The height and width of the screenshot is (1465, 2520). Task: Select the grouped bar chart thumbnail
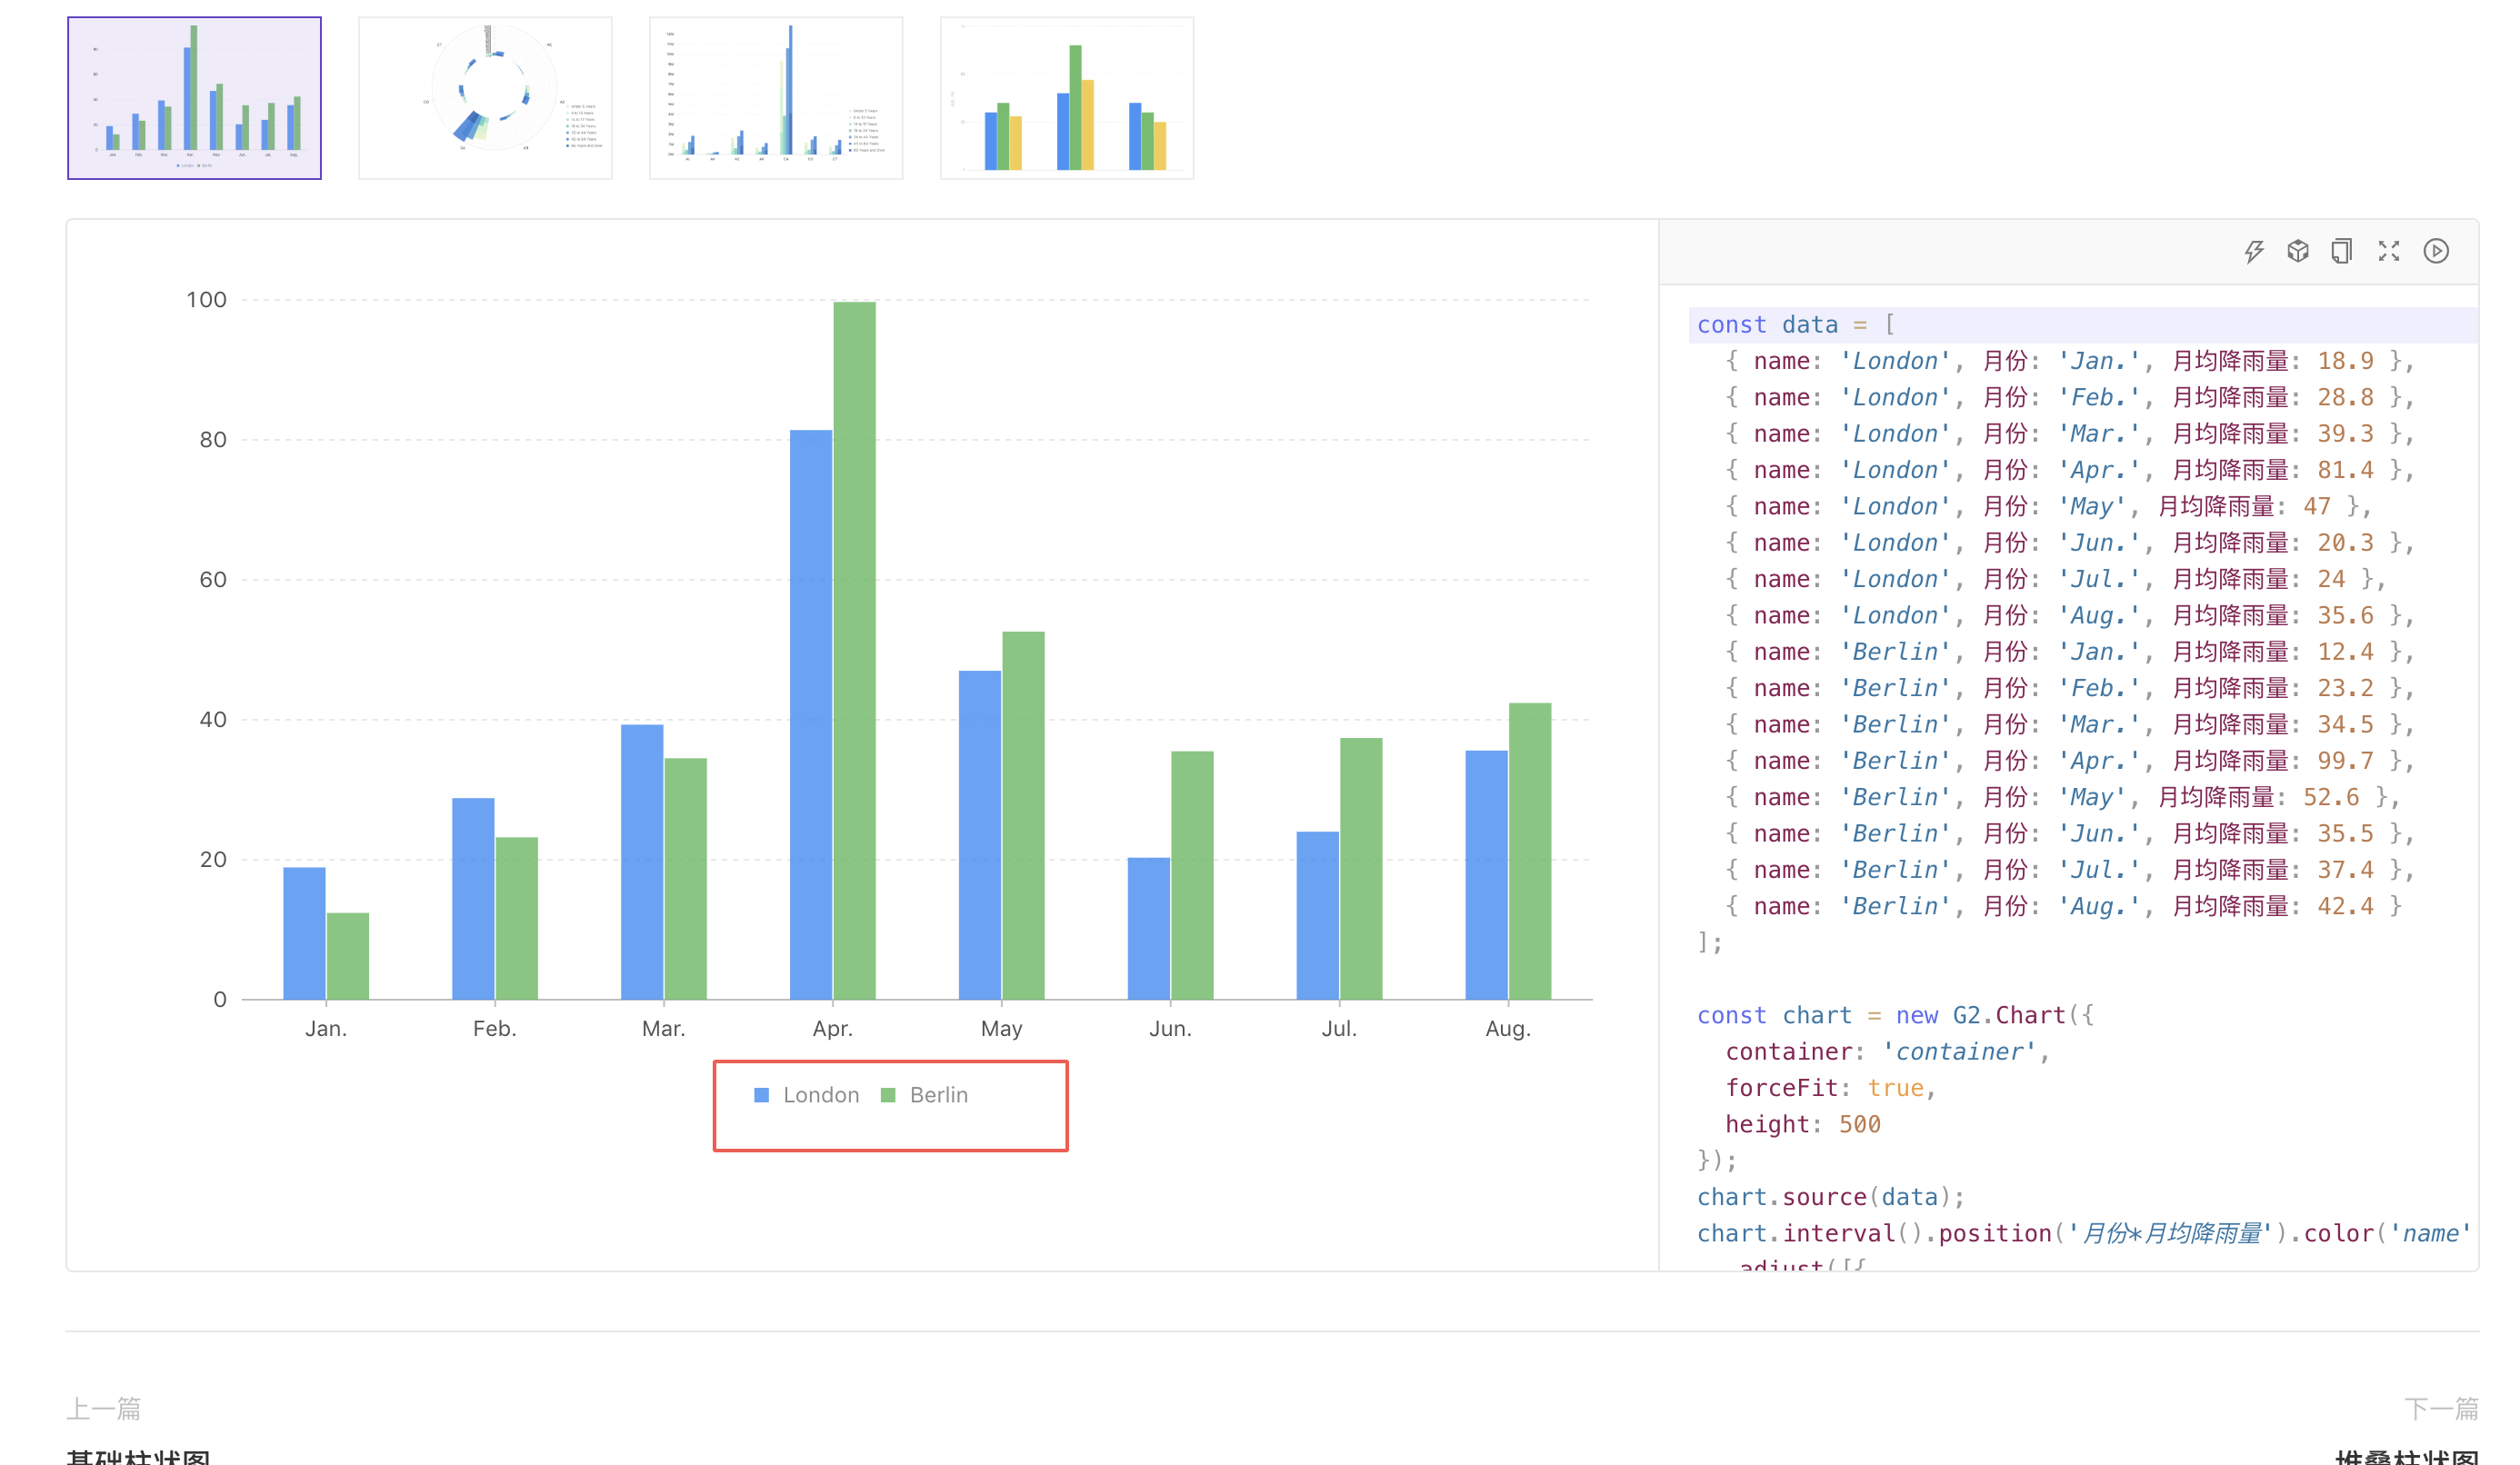[x=194, y=98]
